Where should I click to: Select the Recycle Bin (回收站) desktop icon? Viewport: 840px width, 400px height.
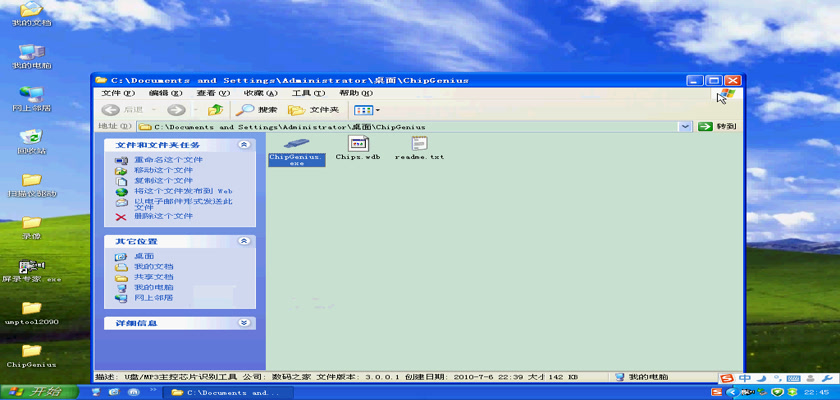coord(32,141)
